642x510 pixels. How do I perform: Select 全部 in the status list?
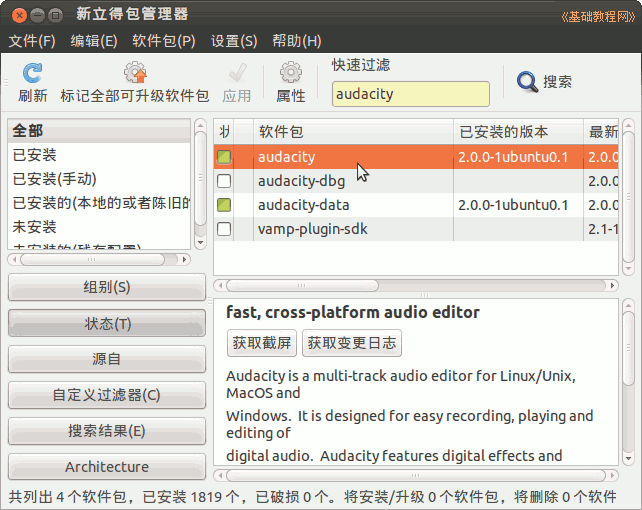click(99, 131)
